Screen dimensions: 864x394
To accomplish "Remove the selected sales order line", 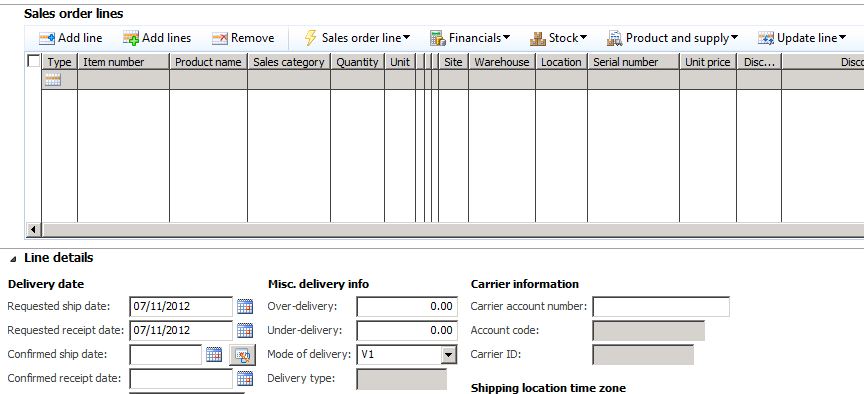I will coord(243,38).
